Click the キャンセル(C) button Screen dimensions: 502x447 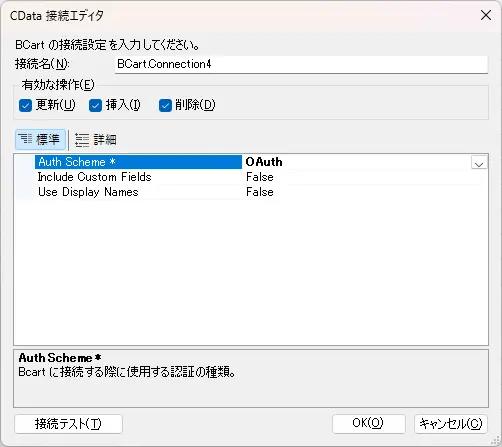(x=451, y=424)
